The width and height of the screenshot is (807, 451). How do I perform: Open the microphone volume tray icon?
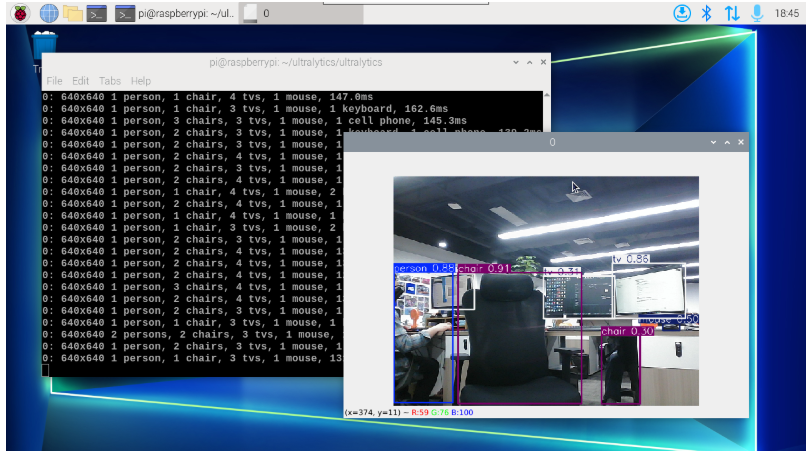[x=757, y=13]
